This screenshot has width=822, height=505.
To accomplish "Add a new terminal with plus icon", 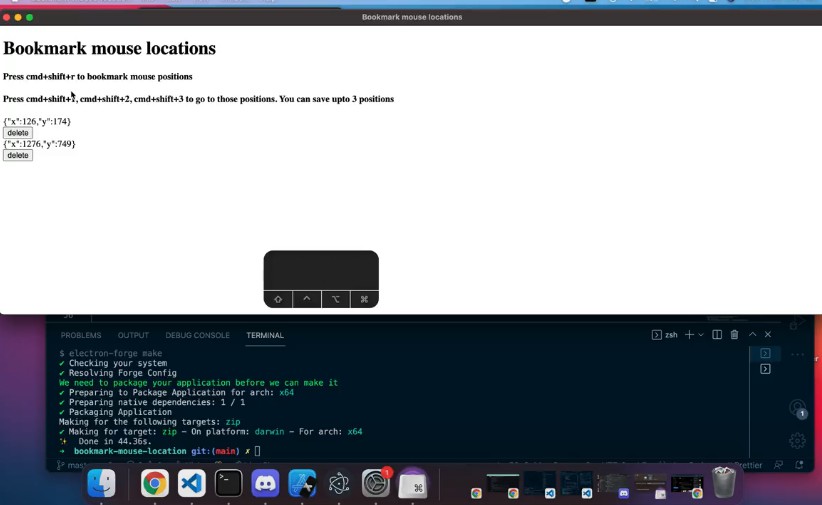I will coord(689,335).
